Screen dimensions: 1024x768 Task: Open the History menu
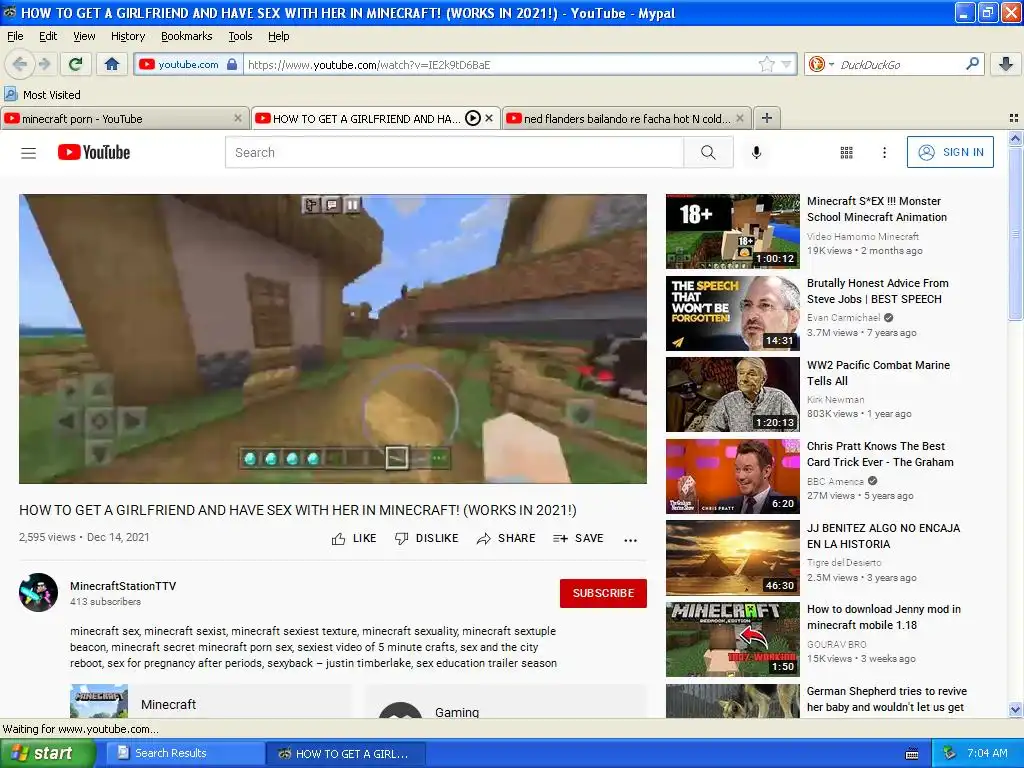pyautogui.click(x=128, y=36)
